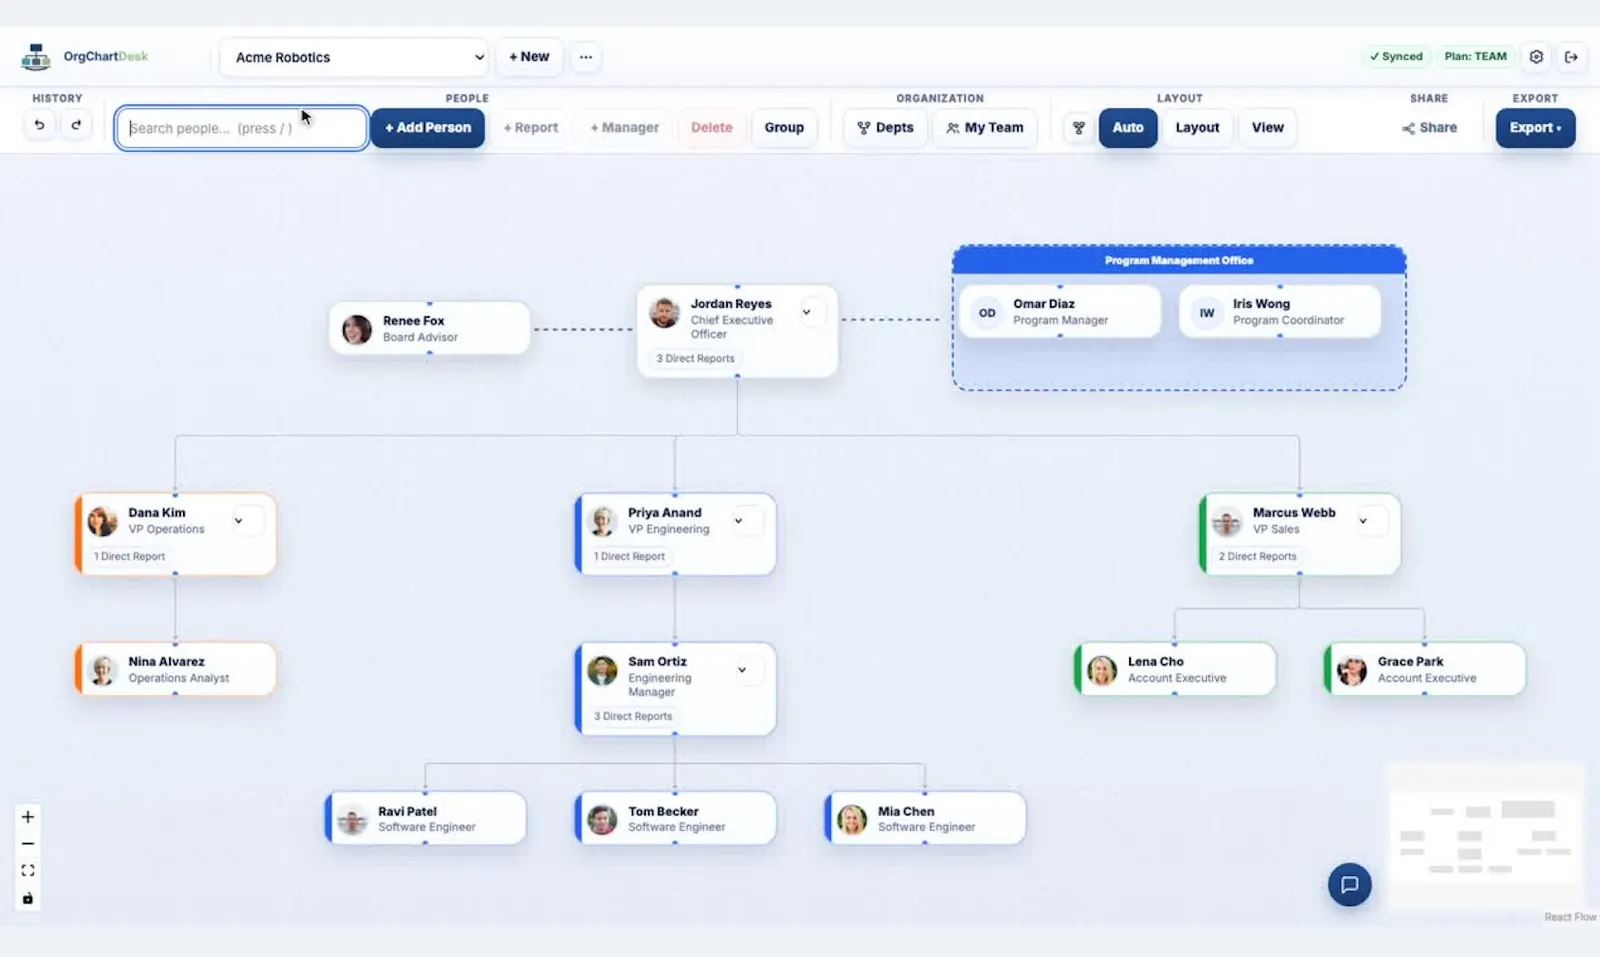Click Grace Park avatar photo
The image size is (1600, 957).
pyautogui.click(x=1352, y=670)
